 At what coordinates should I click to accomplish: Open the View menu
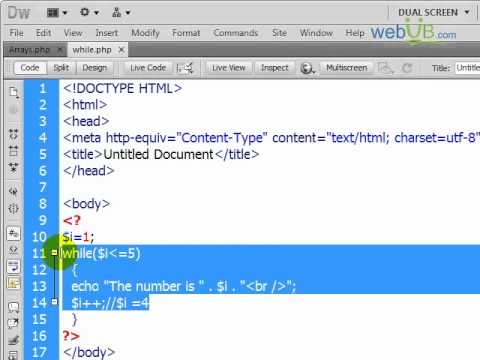tap(73, 33)
